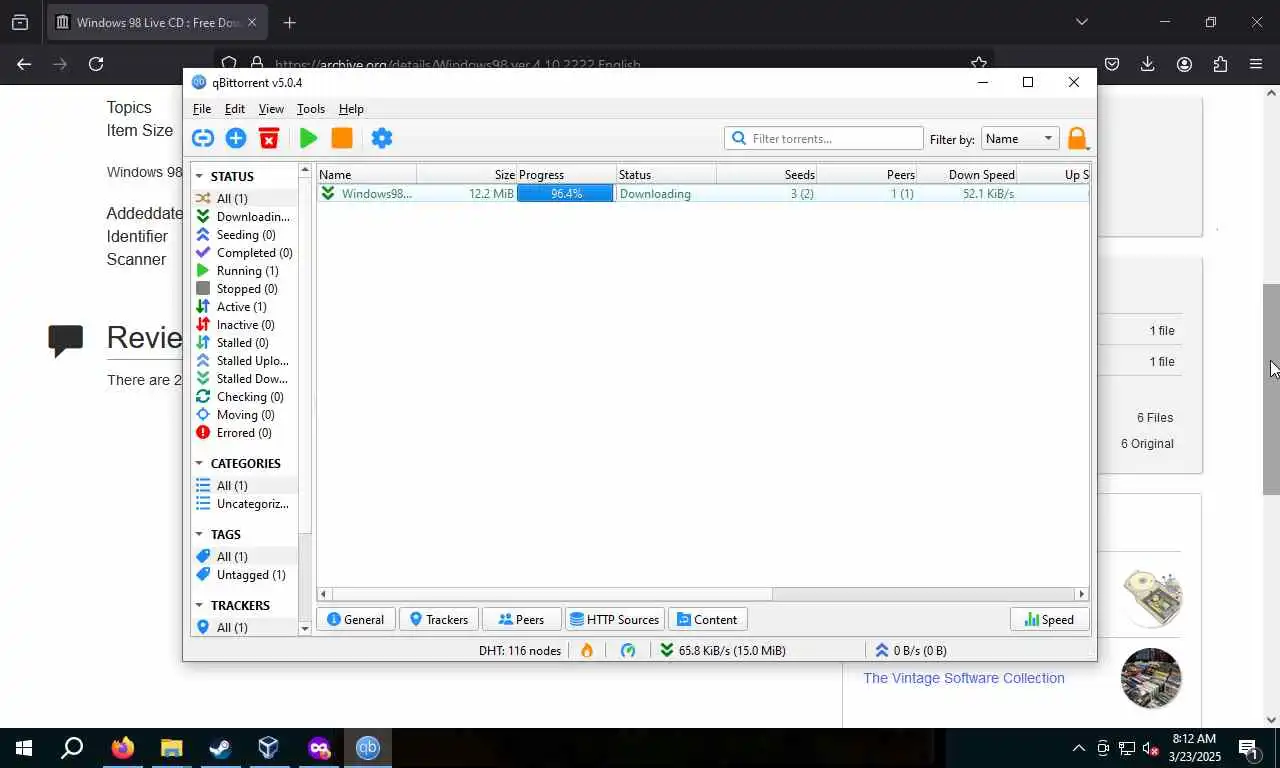The height and width of the screenshot is (768, 1280).
Task: Select the Untagged (1) tag filter
Action: tap(244, 574)
